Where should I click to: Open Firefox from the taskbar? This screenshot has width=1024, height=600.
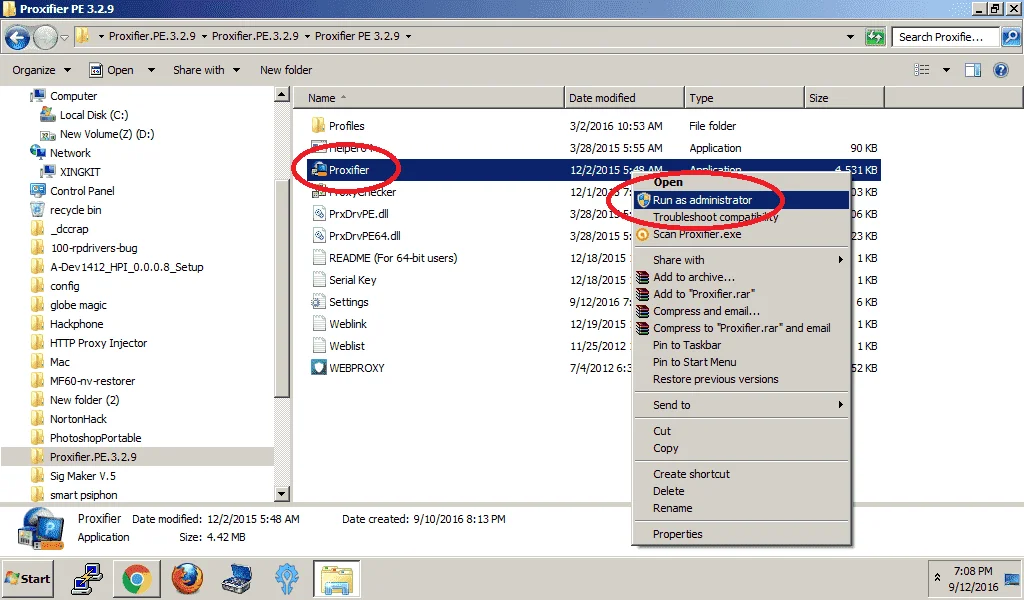pos(187,579)
